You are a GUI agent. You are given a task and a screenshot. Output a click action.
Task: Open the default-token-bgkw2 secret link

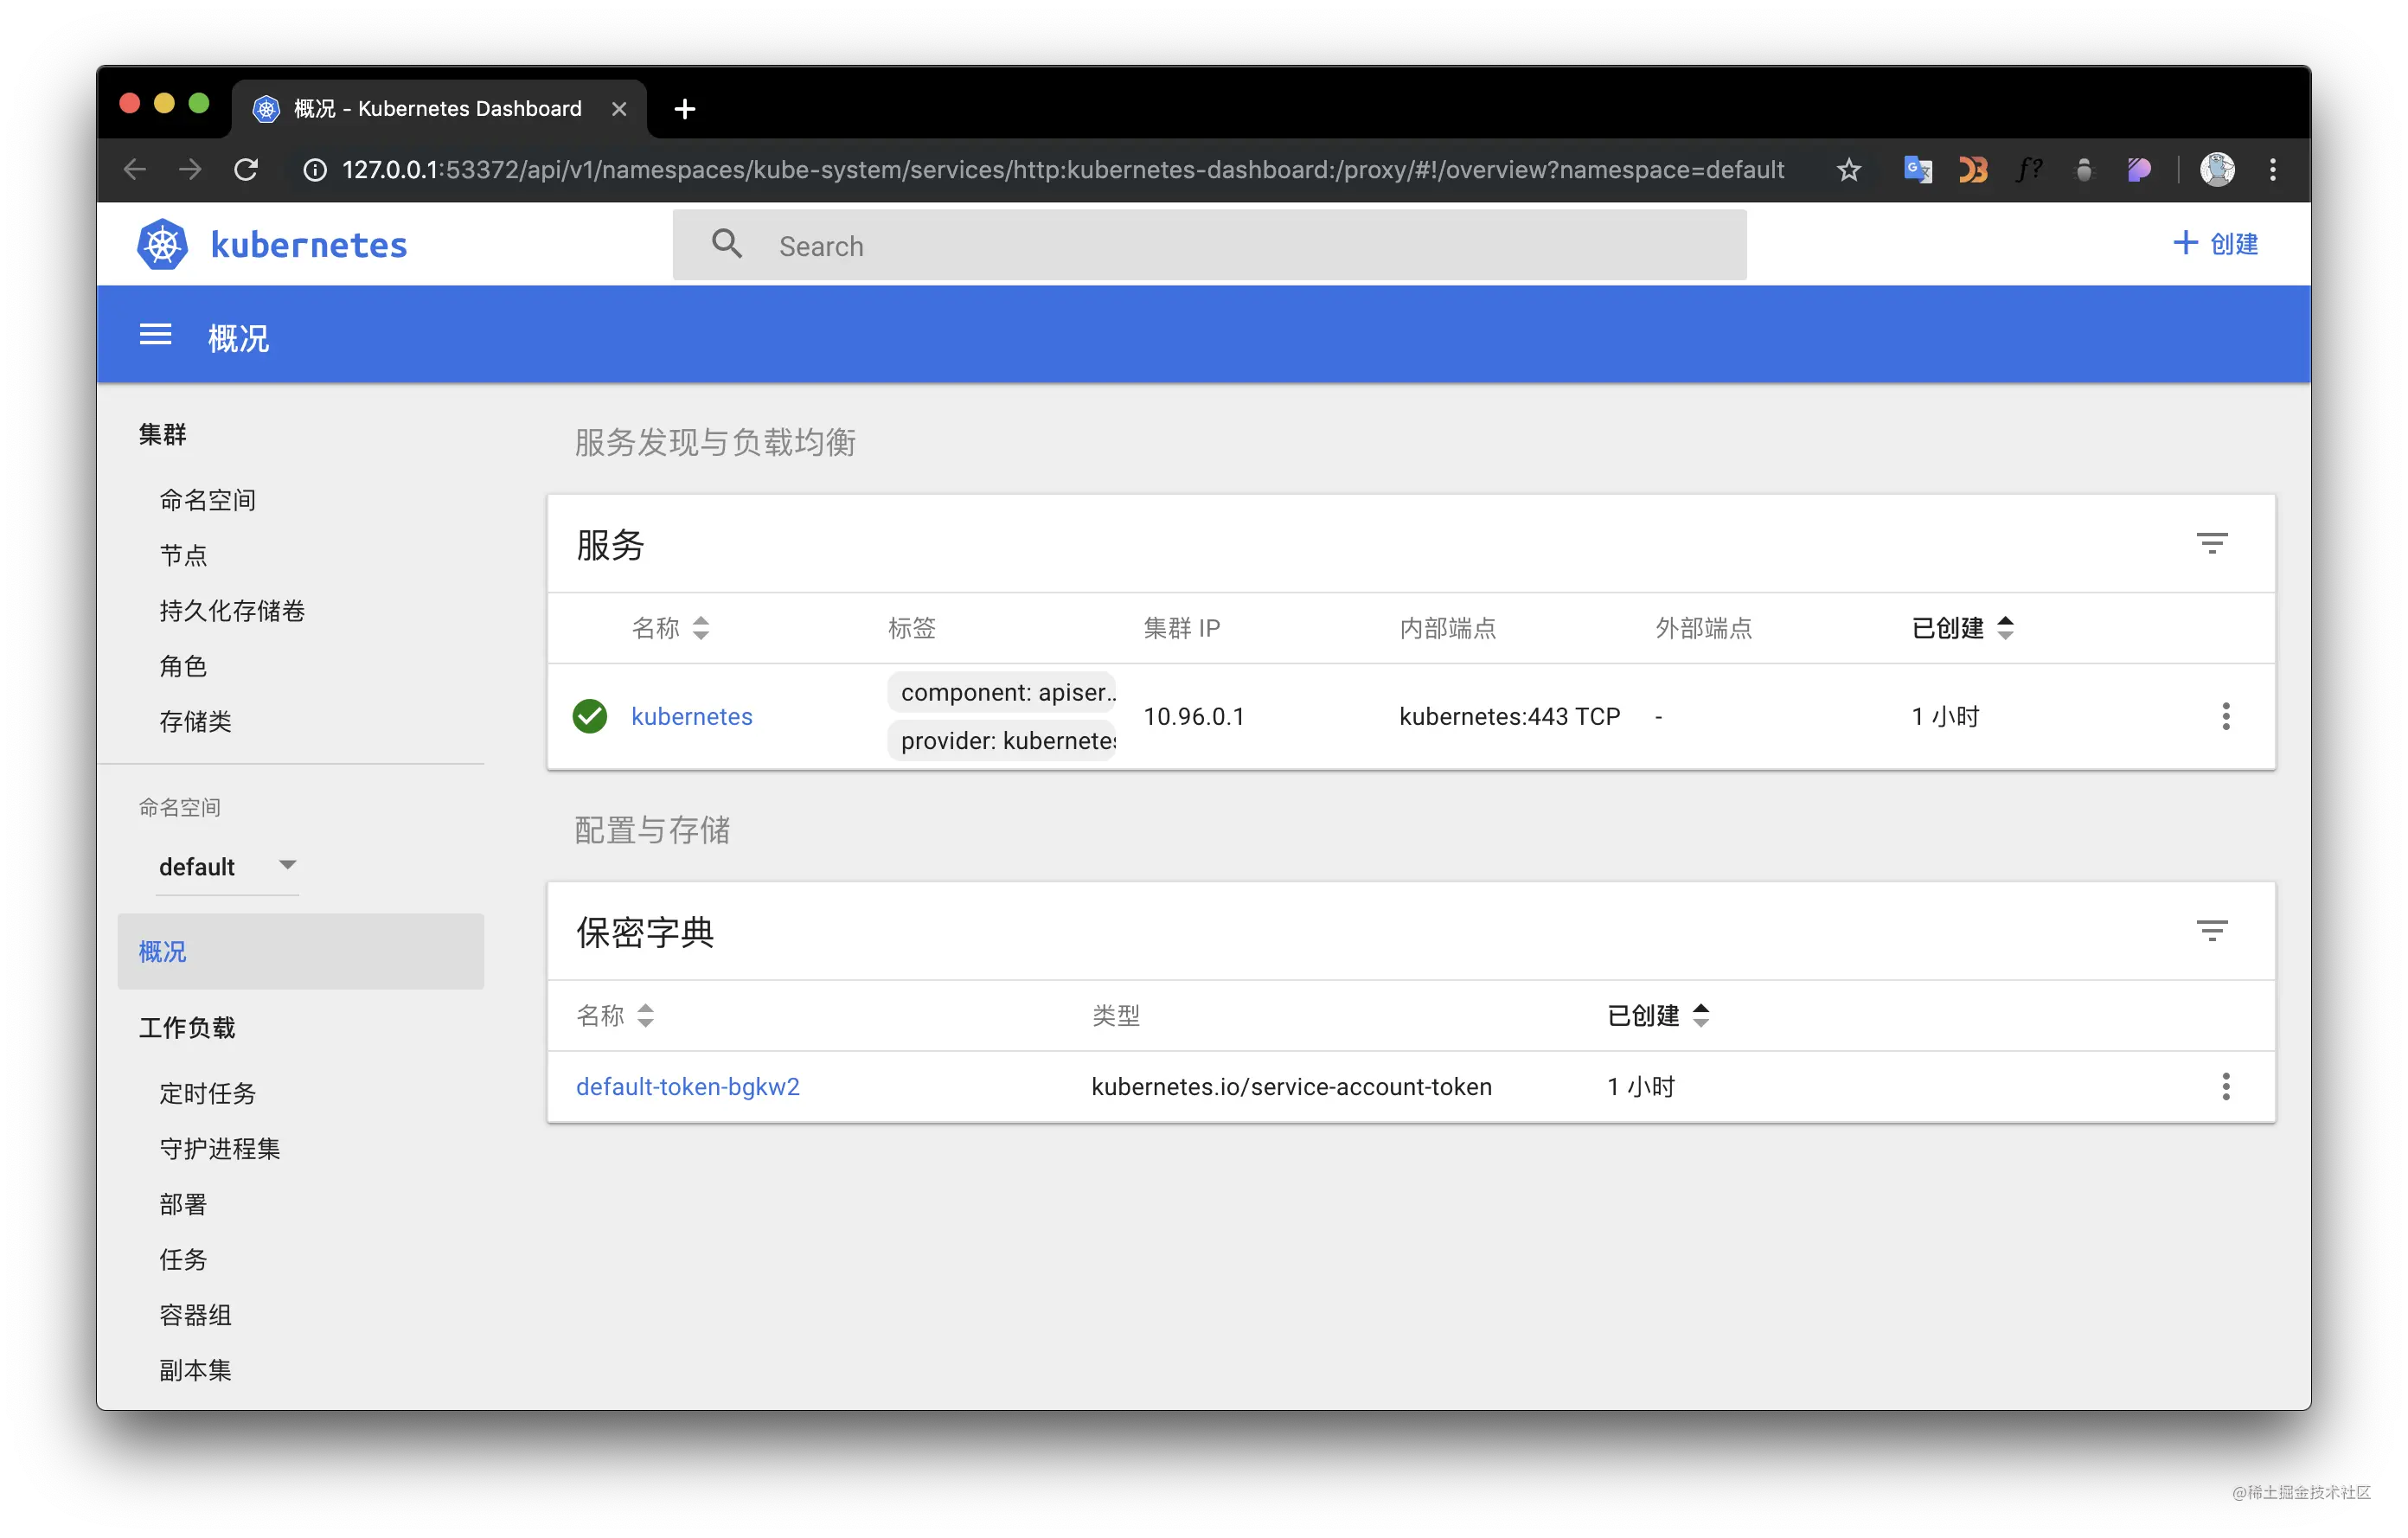click(688, 1086)
